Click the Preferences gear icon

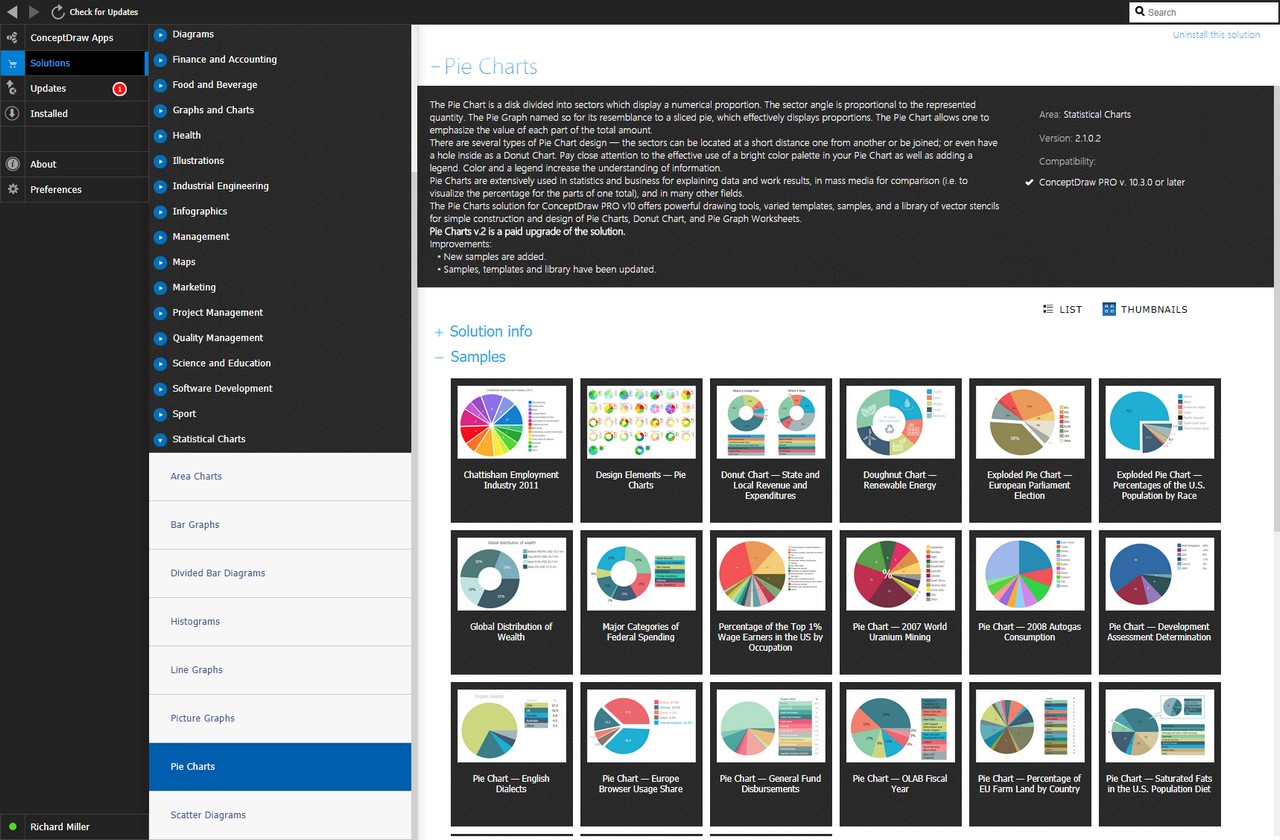[x=12, y=189]
